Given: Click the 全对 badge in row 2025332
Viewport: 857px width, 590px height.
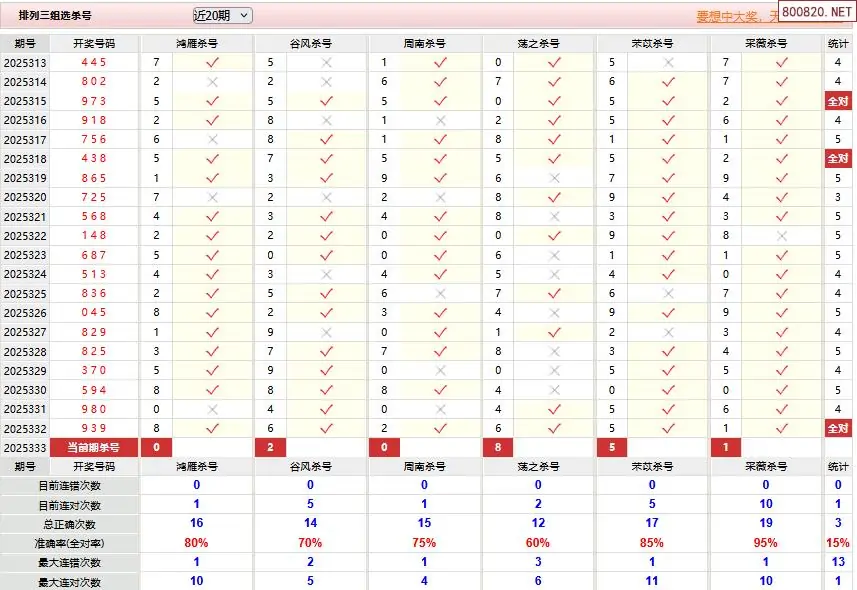Looking at the screenshot, I should tap(837, 428).
